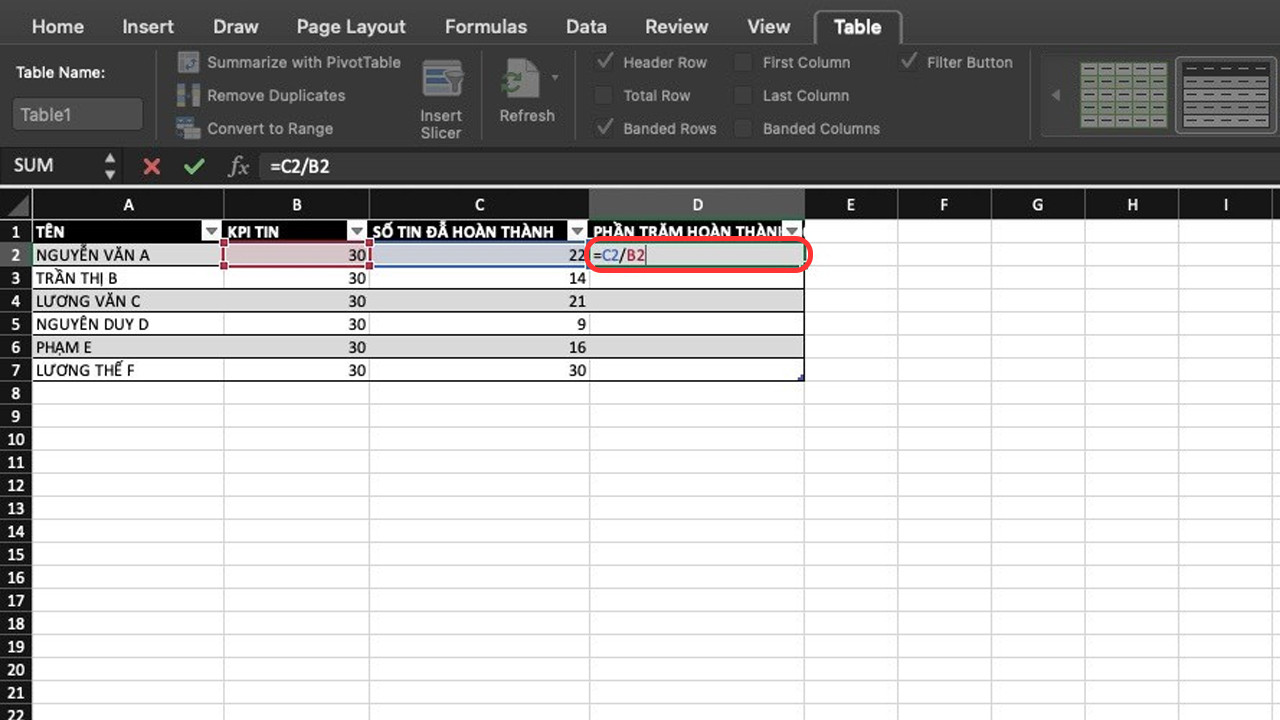Cancel the formula entry with the red X
This screenshot has height=720, width=1280.
tap(152, 166)
